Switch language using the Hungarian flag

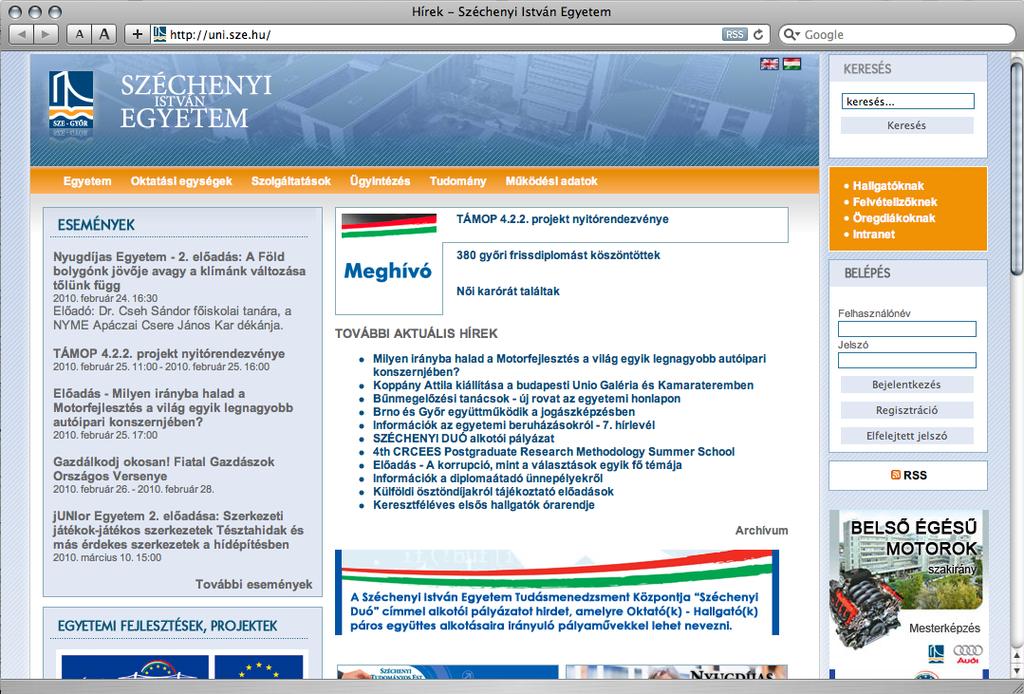792,64
